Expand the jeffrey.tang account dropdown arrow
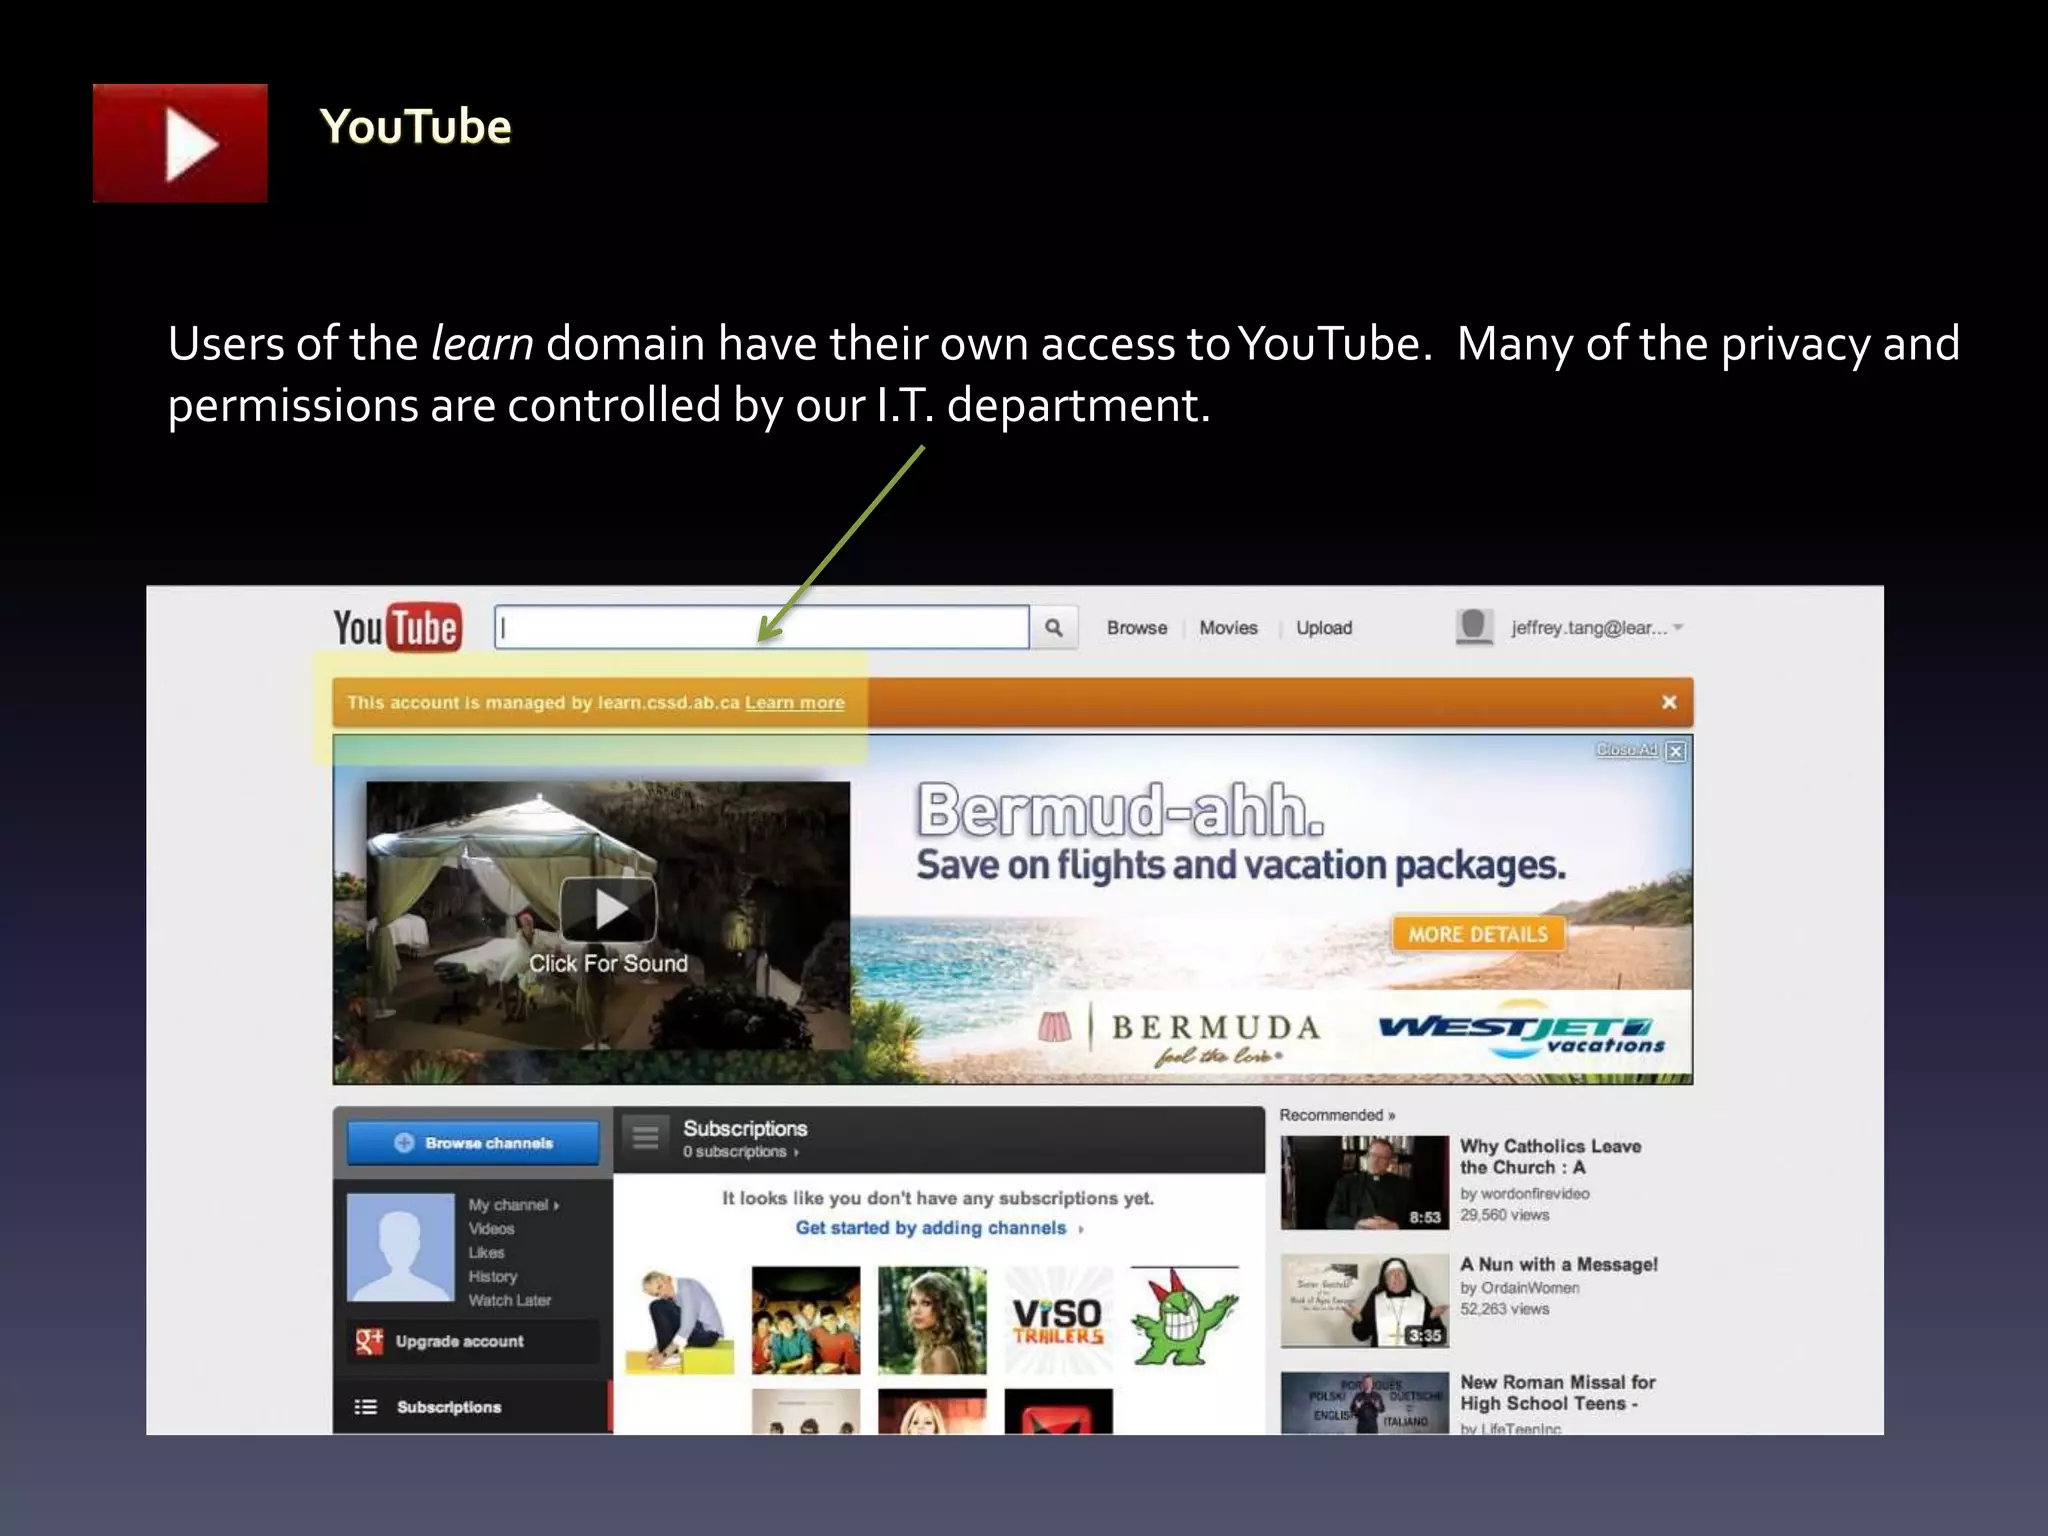This screenshot has height=1536, width=2048. click(x=1679, y=628)
